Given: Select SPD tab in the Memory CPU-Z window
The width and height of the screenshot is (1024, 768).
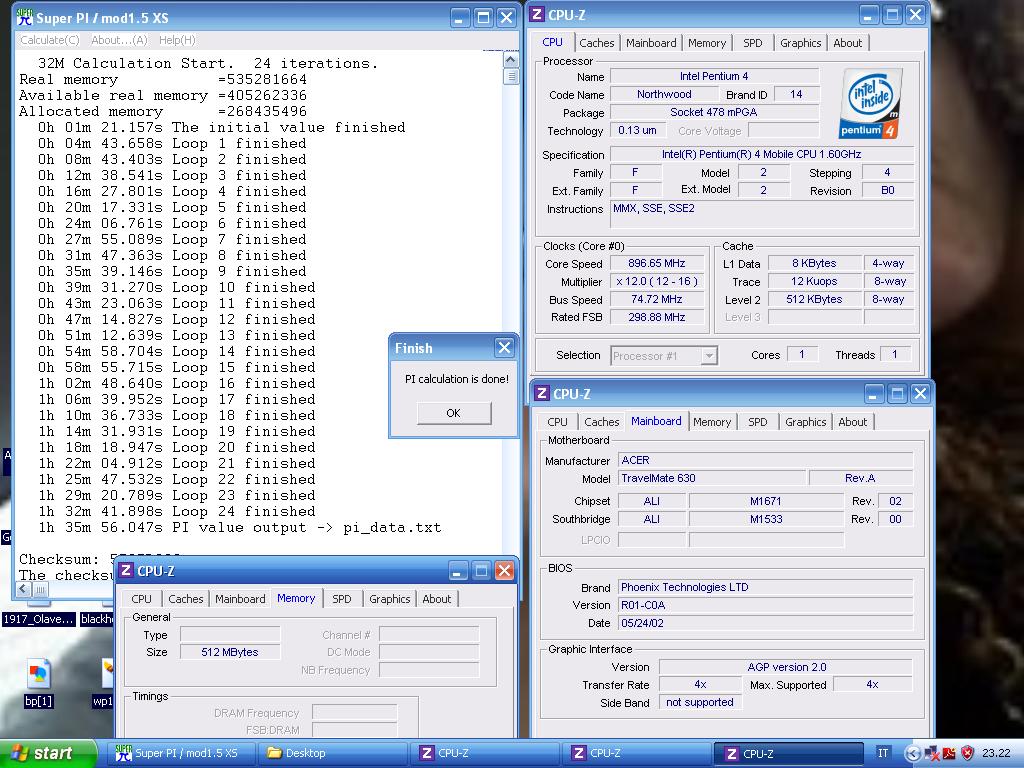Looking at the screenshot, I should pos(342,600).
